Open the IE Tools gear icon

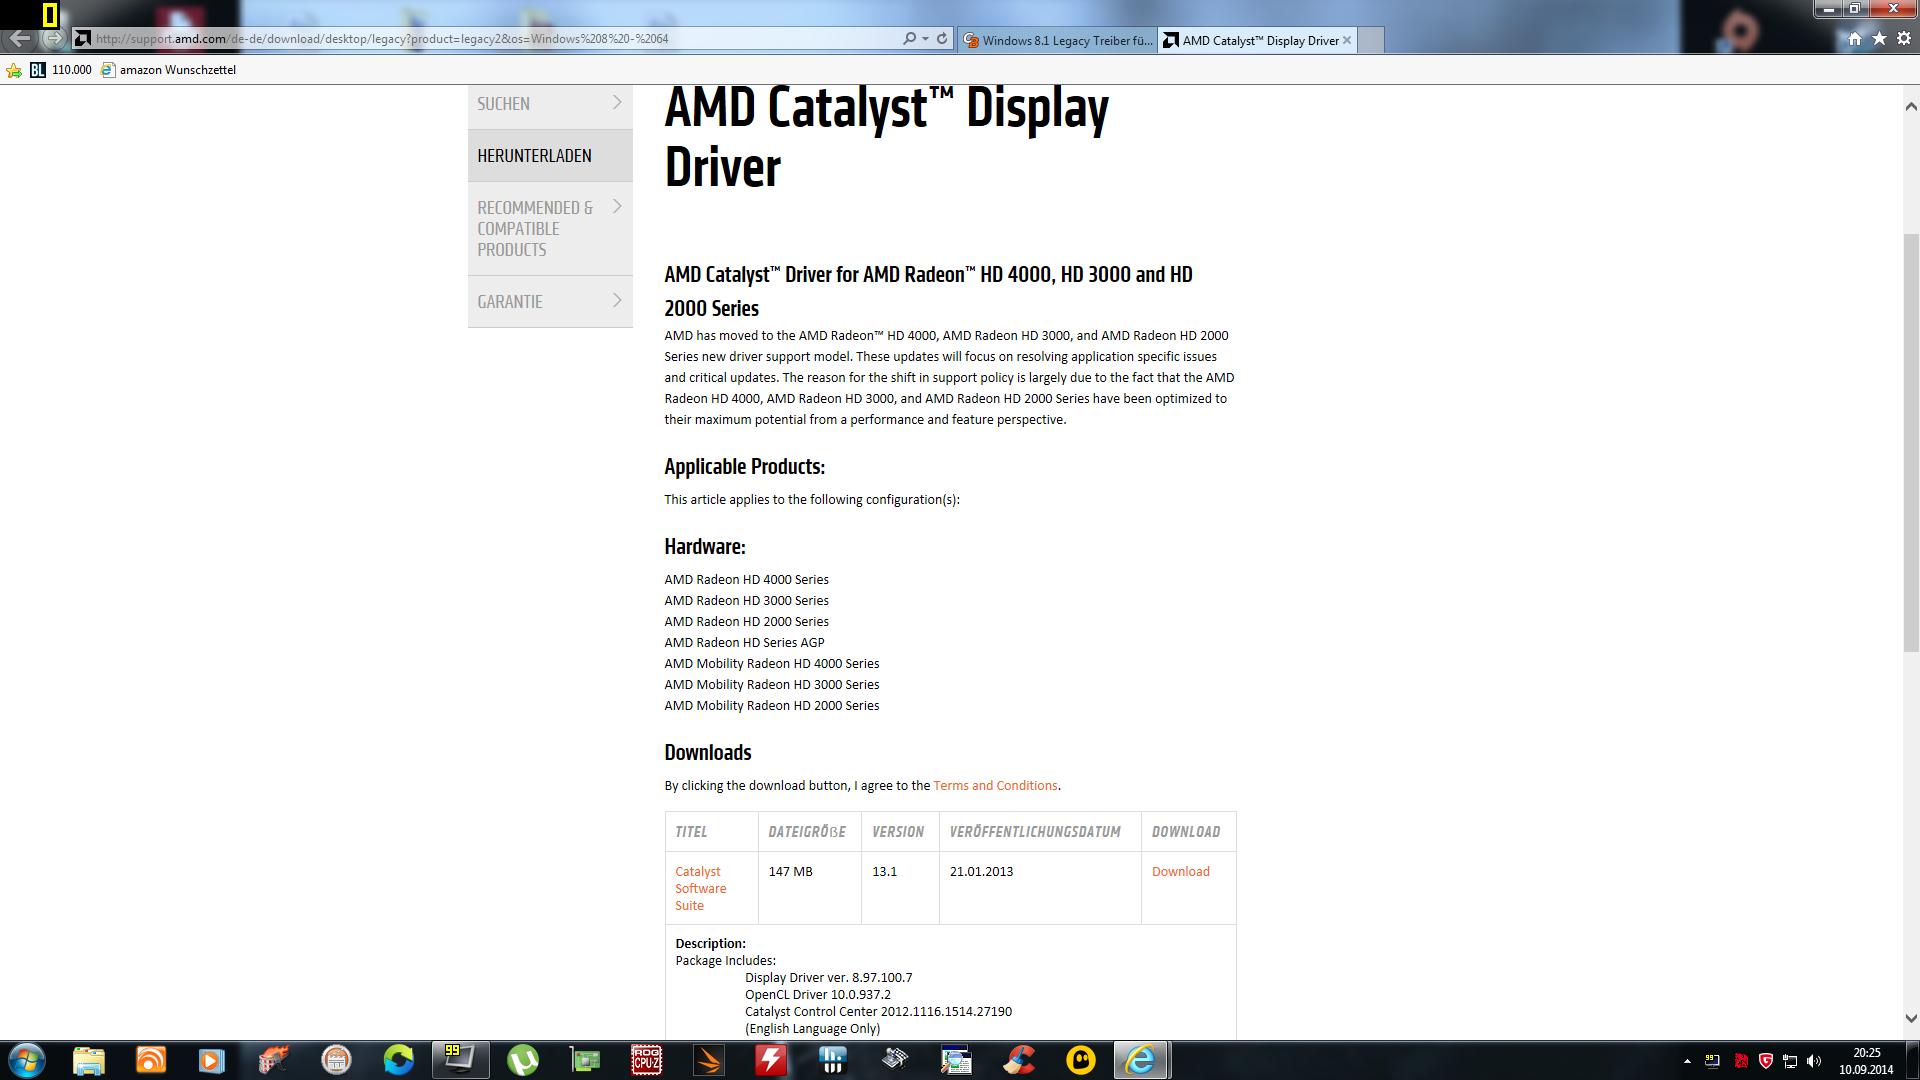click(1904, 39)
